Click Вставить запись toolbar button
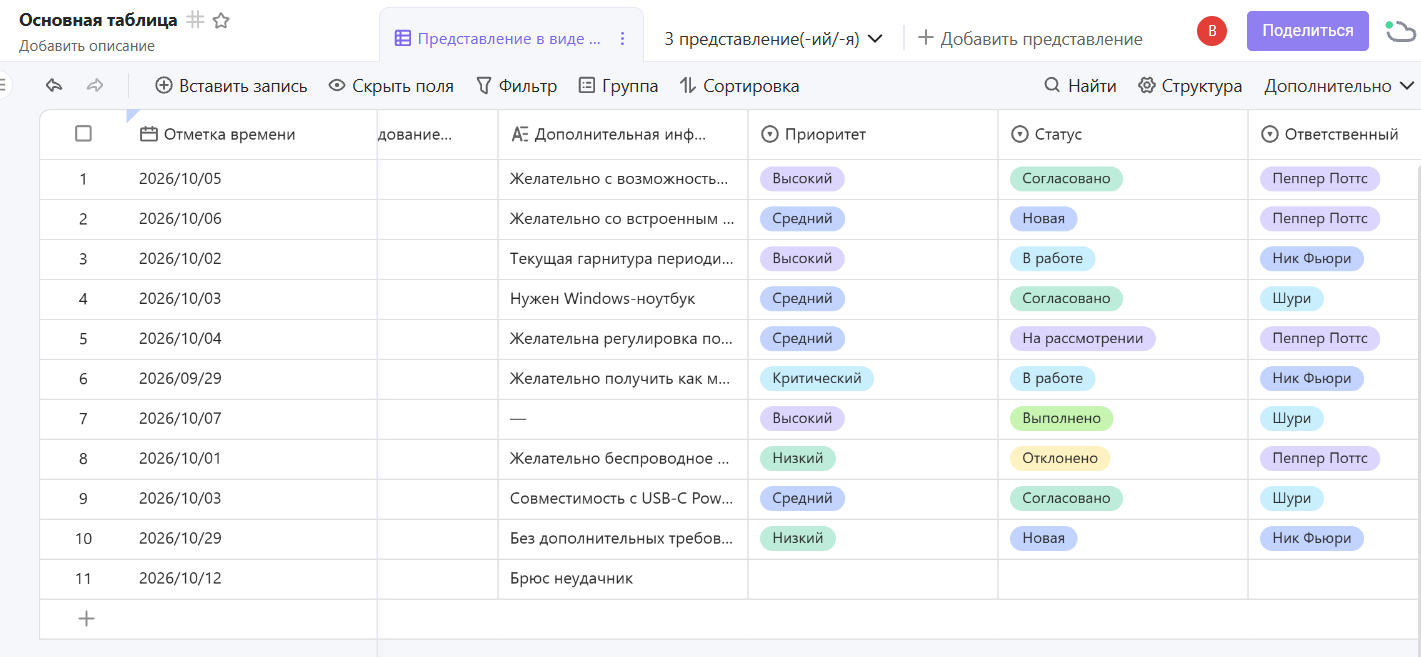The height and width of the screenshot is (657, 1421). 231,86
